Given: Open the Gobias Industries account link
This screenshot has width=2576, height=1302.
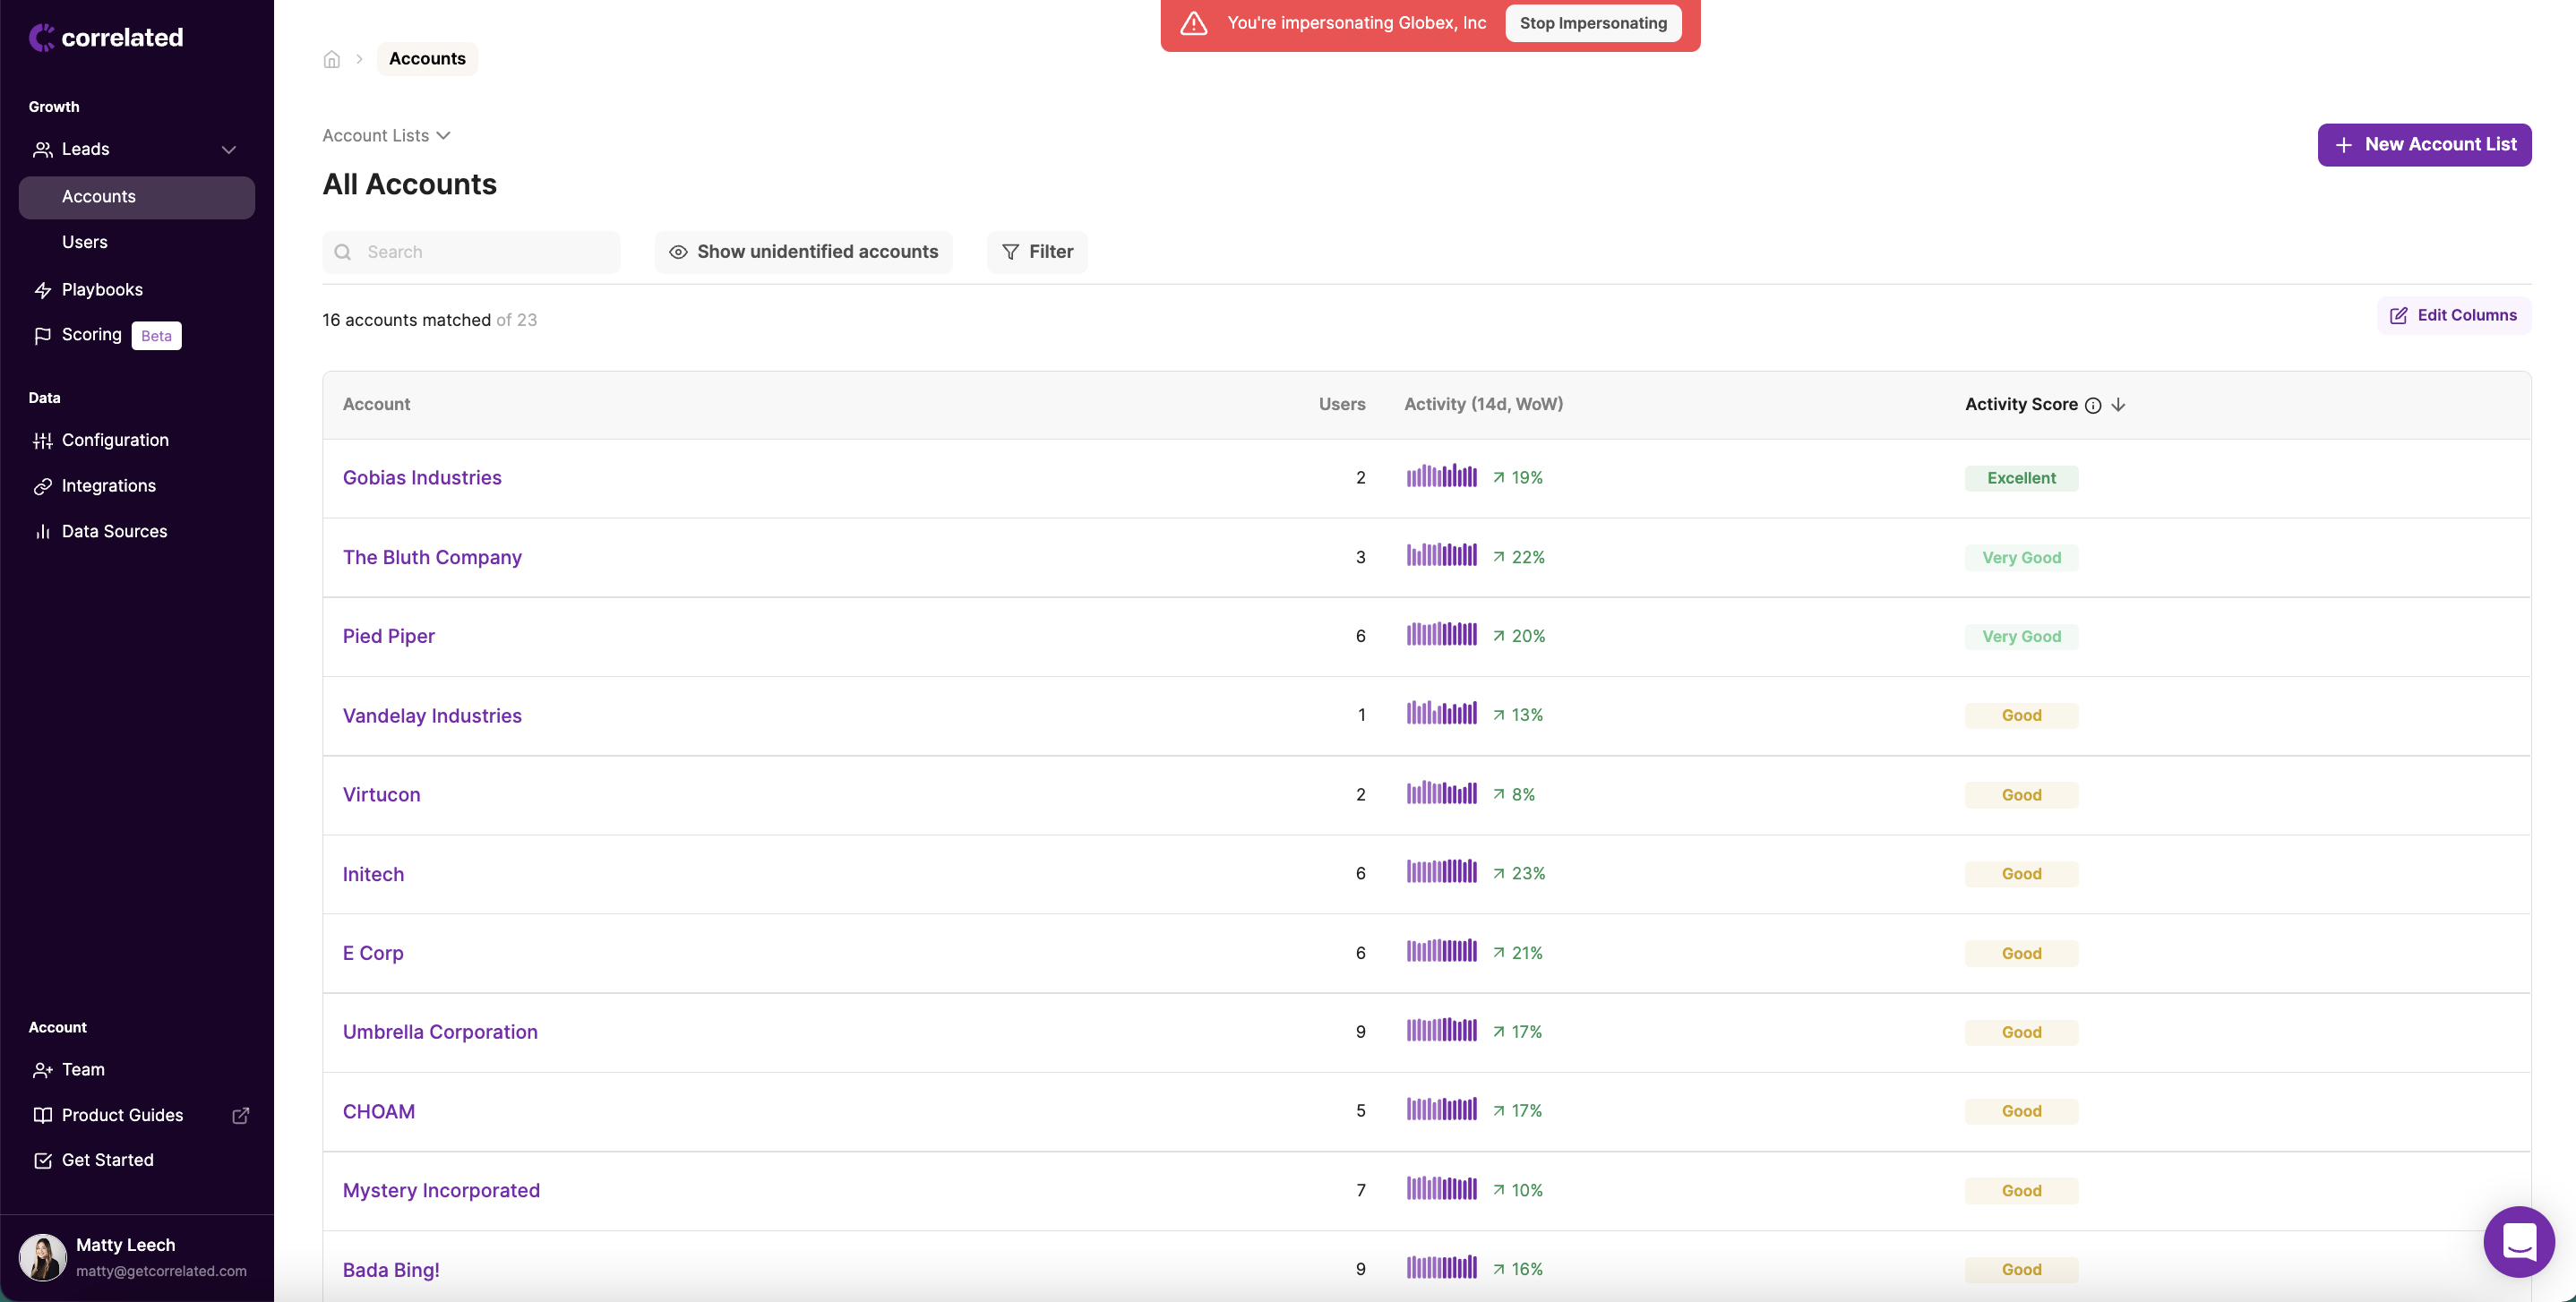Looking at the screenshot, I should pos(422,478).
